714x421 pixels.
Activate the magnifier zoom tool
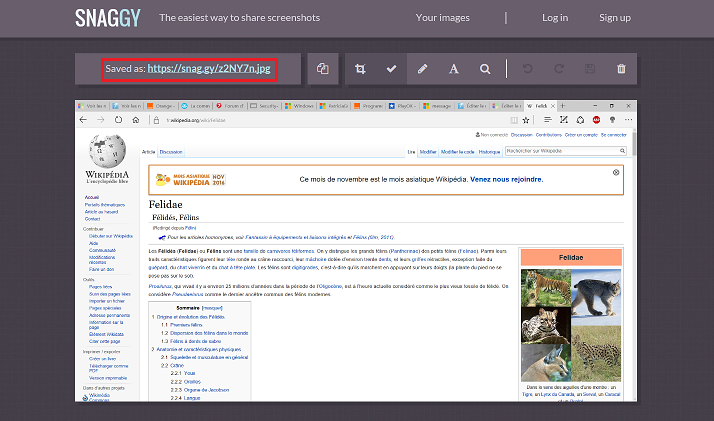pyautogui.click(x=485, y=69)
